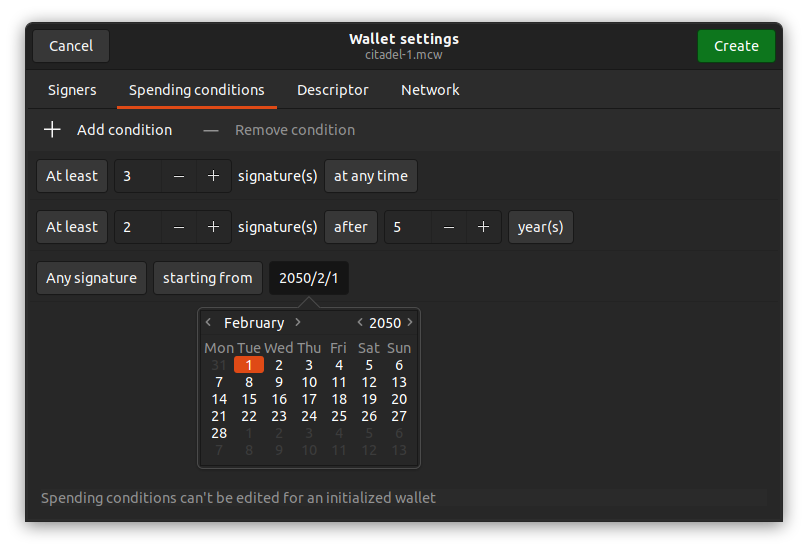
Task: Increase the years value of 5
Action: tap(483, 227)
